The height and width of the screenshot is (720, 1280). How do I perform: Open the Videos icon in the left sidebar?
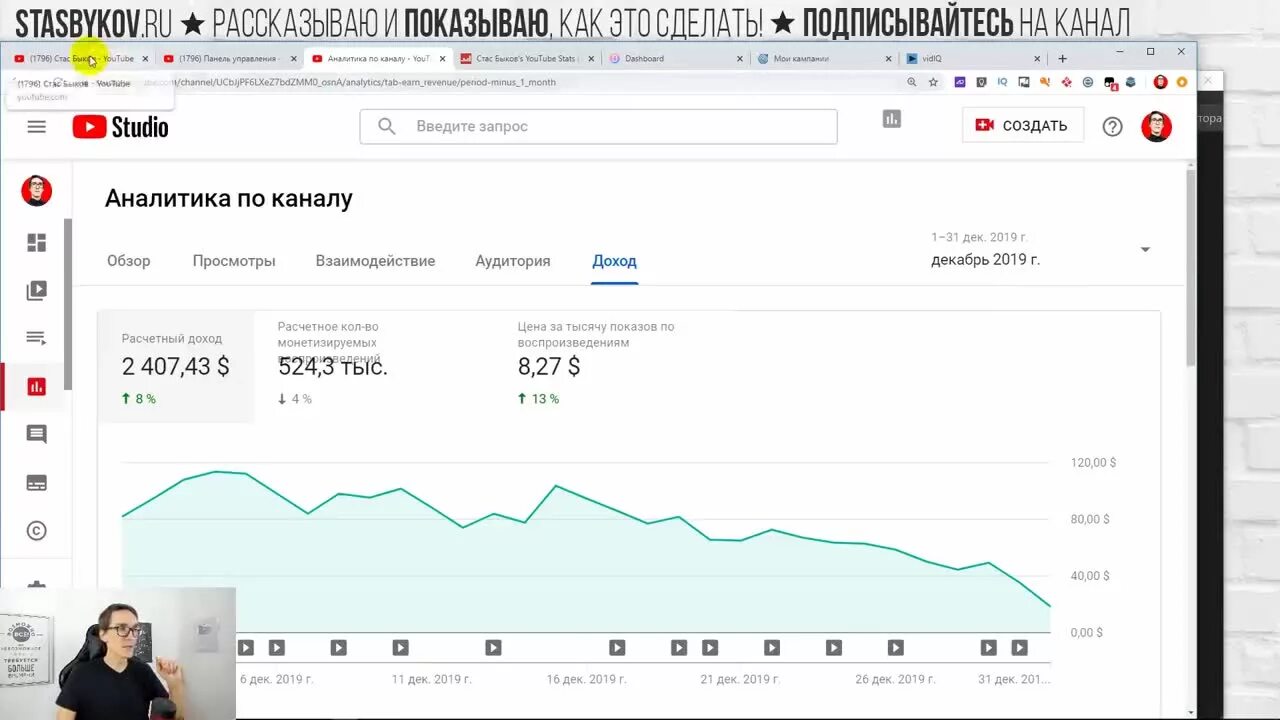(36, 291)
